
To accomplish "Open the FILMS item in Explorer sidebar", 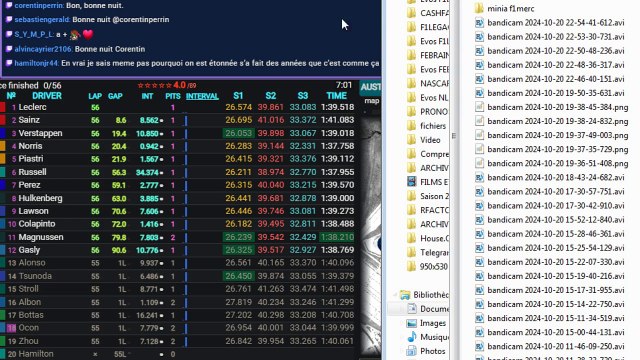I will coord(428,182).
